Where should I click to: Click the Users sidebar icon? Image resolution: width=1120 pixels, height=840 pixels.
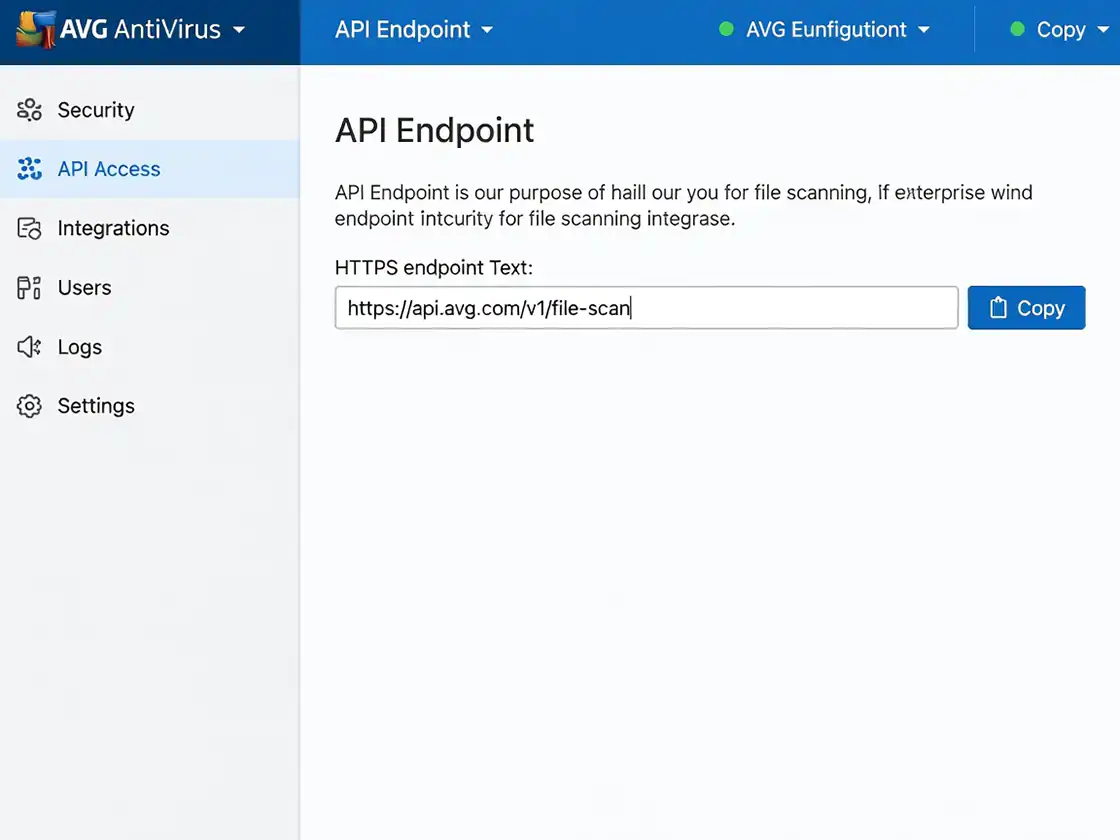29,287
